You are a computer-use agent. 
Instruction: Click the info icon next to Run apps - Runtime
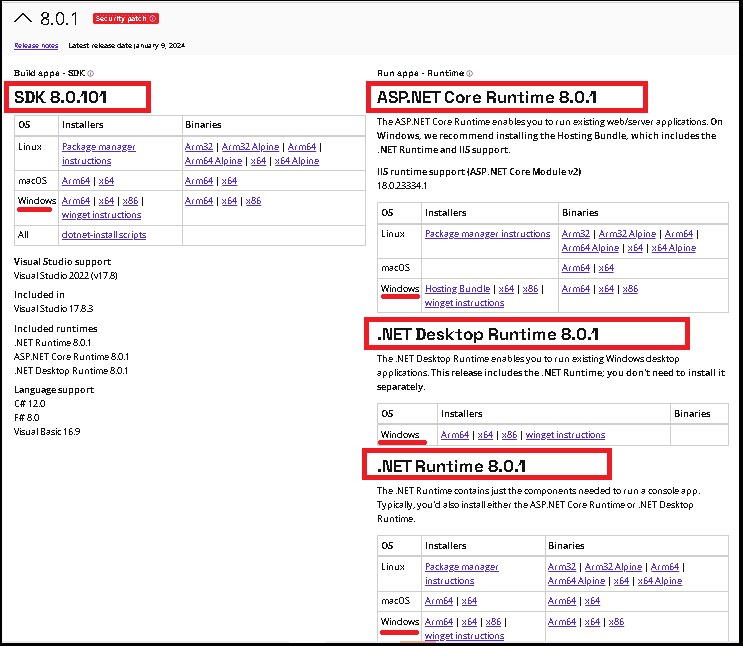point(469,73)
